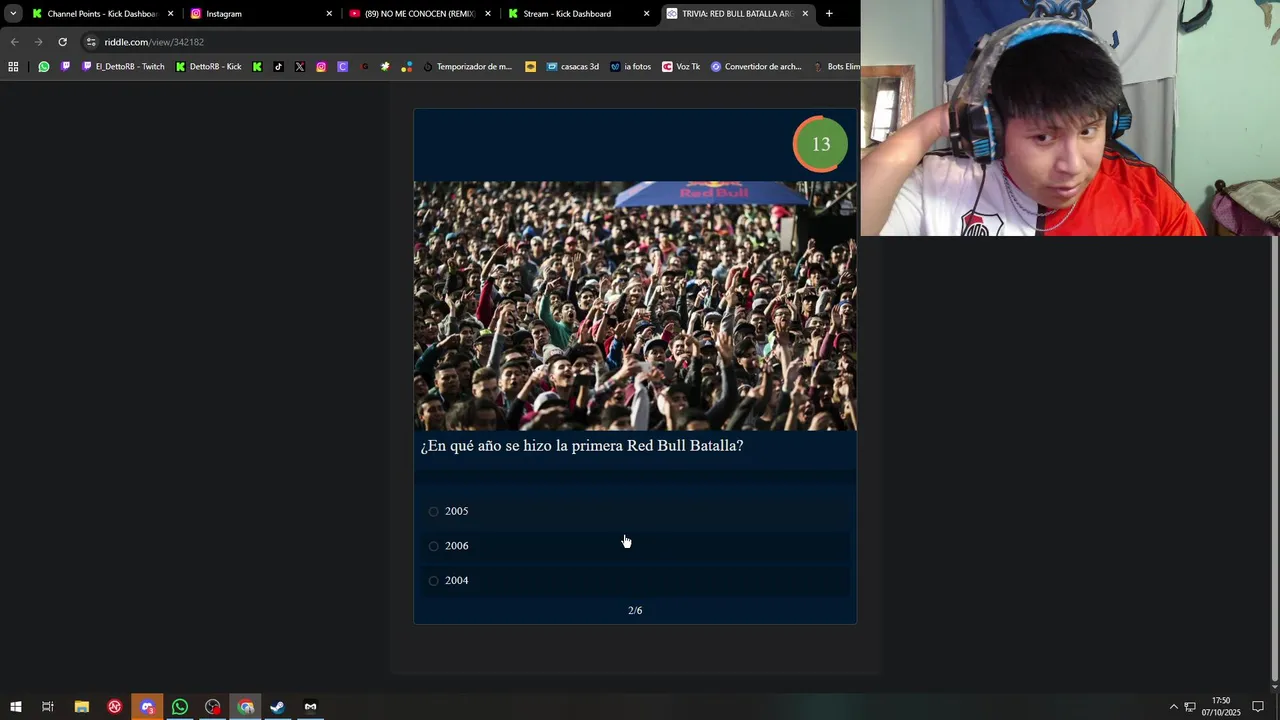Click the page vertical scrollbar
Screen dimensions: 1280x720
pyautogui.click(x=1274, y=460)
